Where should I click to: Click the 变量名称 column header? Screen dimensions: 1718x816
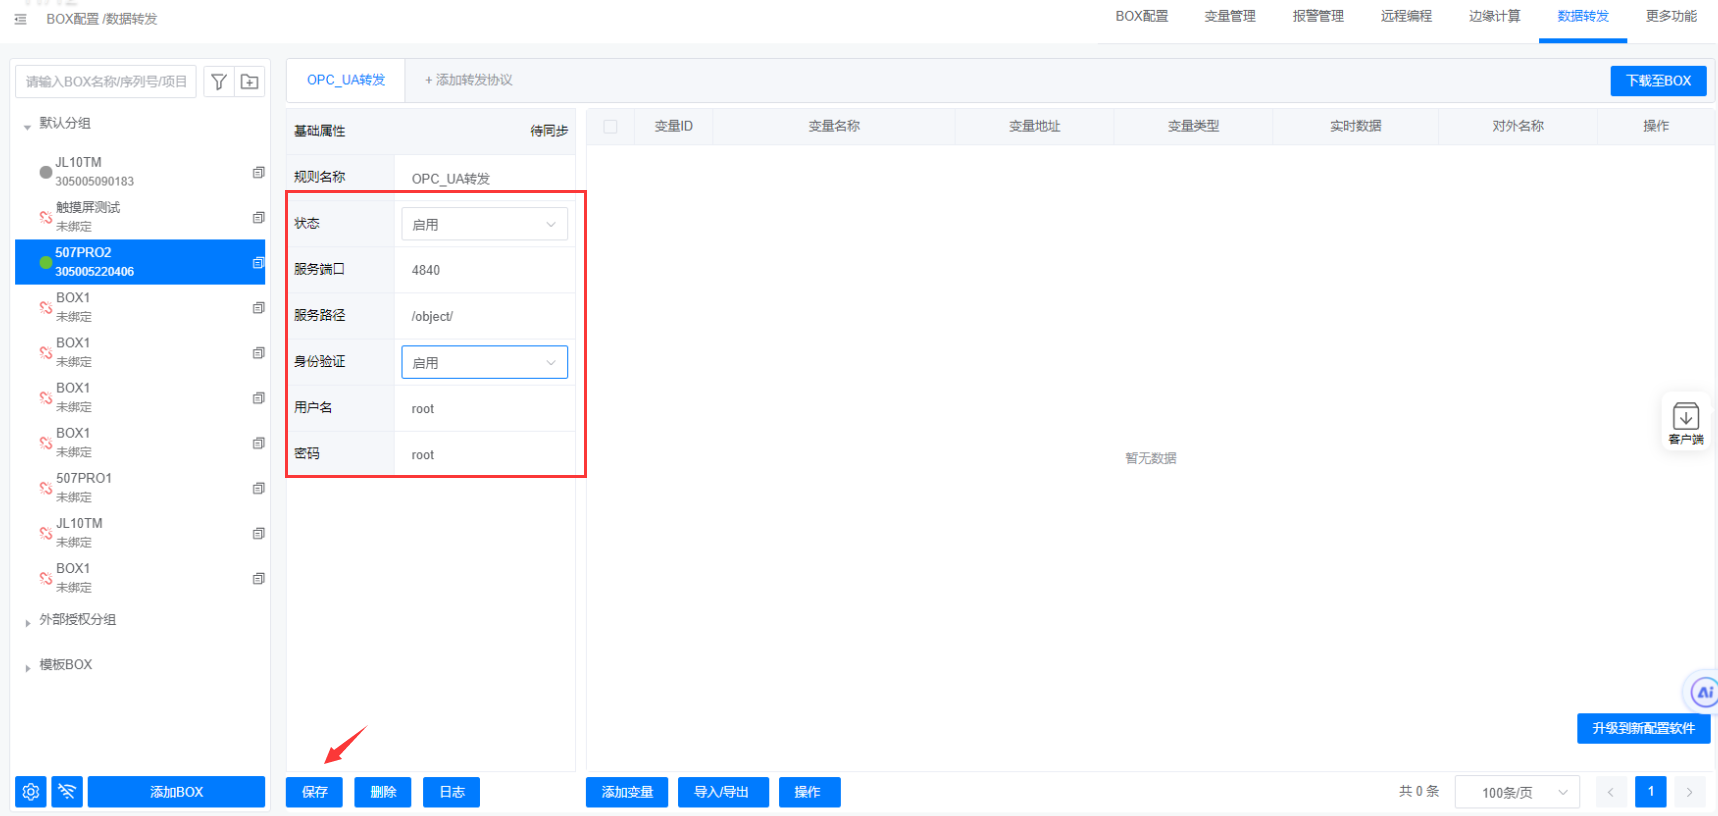pyautogui.click(x=834, y=126)
